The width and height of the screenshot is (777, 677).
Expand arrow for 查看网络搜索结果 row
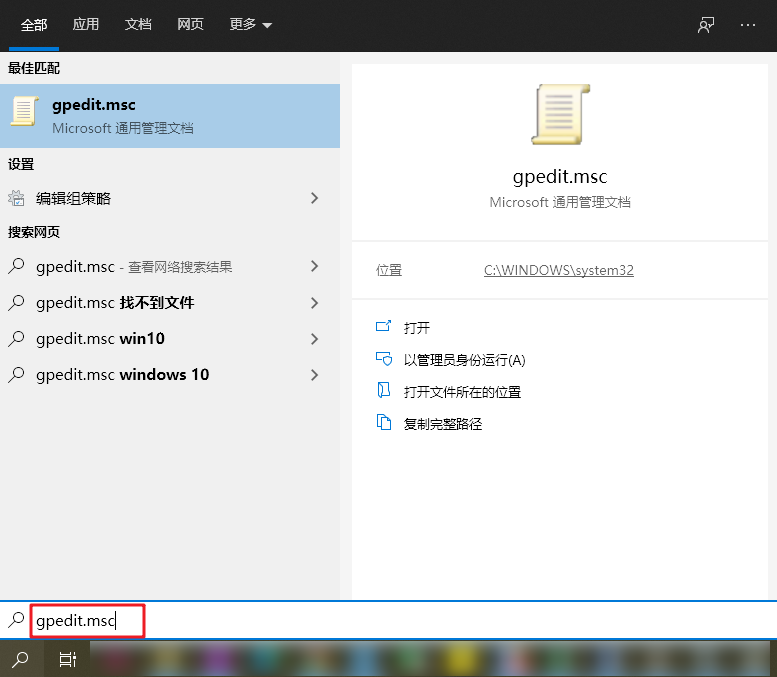[x=314, y=266]
